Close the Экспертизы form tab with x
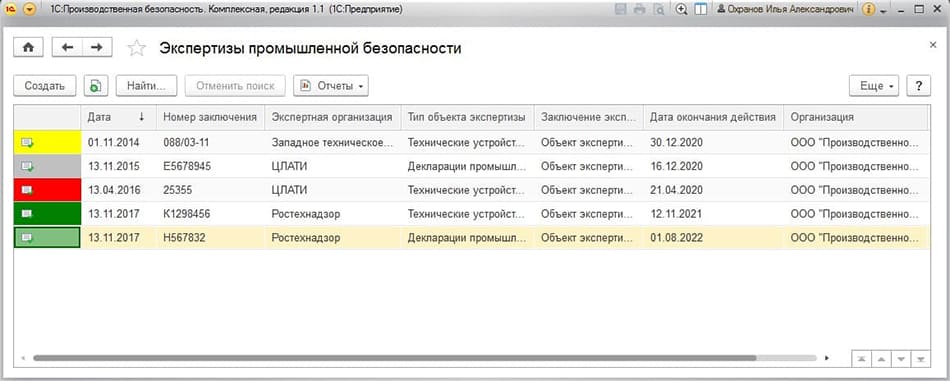The width and height of the screenshot is (950, 381). click(x=932, y=45)
